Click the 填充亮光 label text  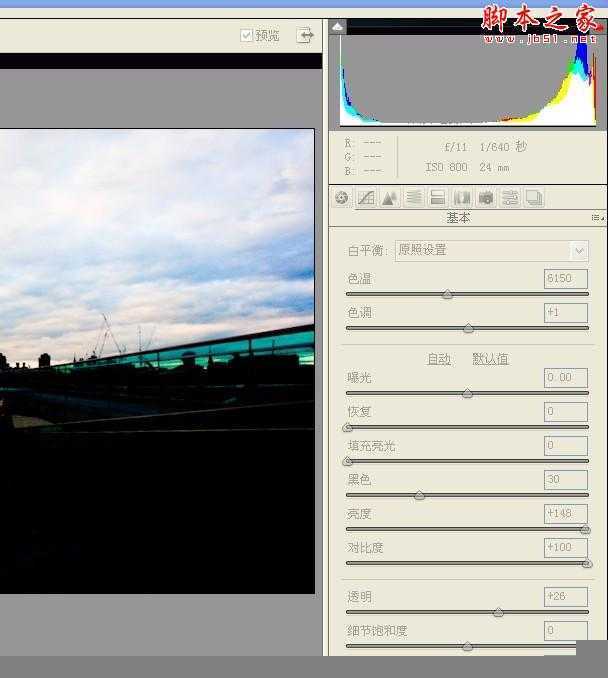[371, 446]
